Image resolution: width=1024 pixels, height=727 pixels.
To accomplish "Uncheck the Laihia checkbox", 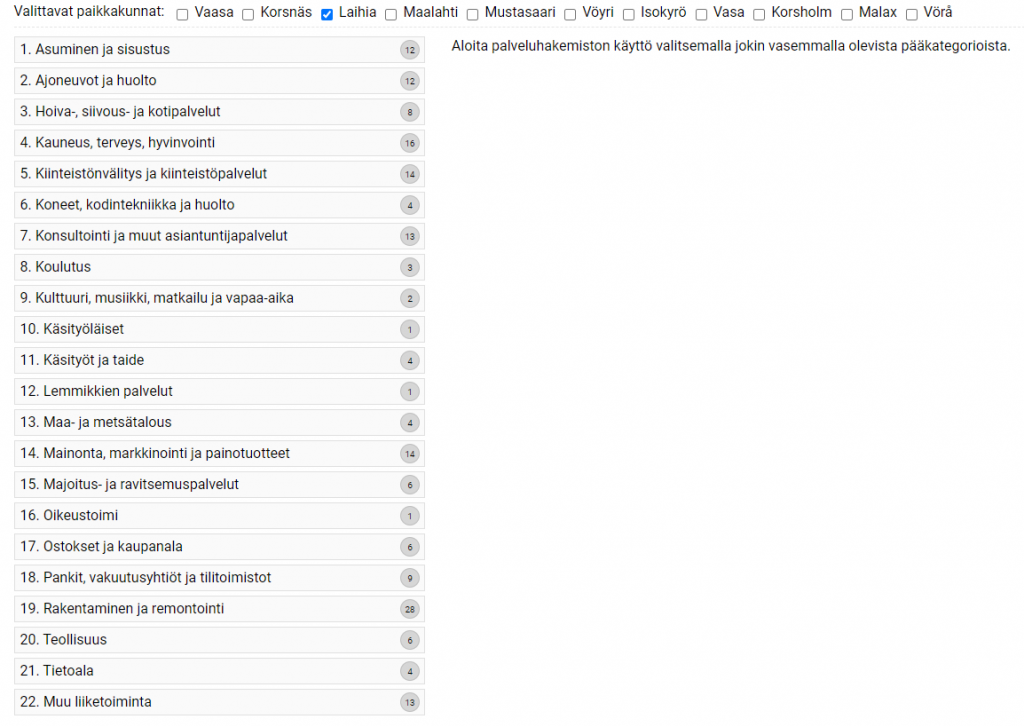I will tap(327, 14).
